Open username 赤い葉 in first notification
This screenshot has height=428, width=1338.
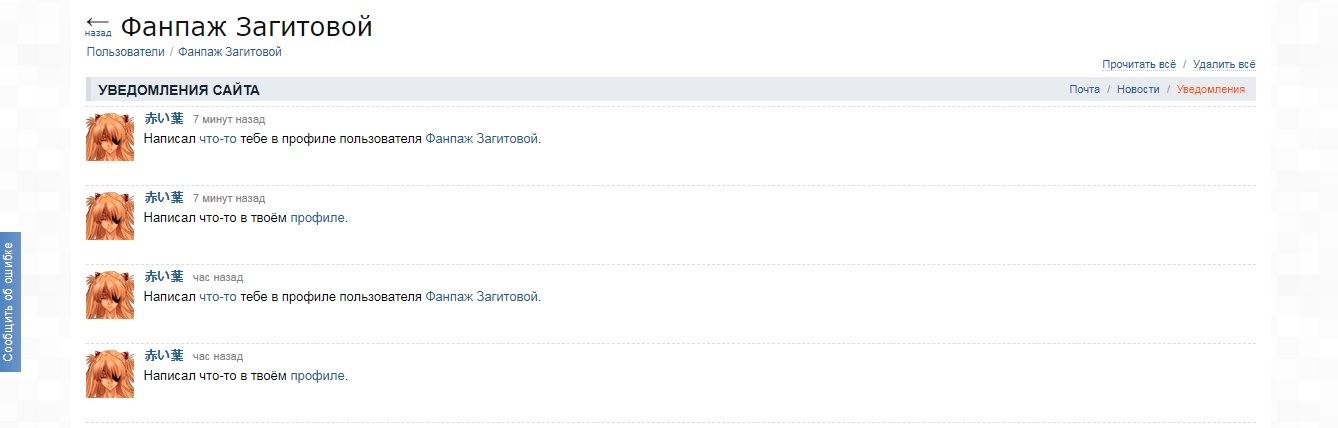click(164, 118)
